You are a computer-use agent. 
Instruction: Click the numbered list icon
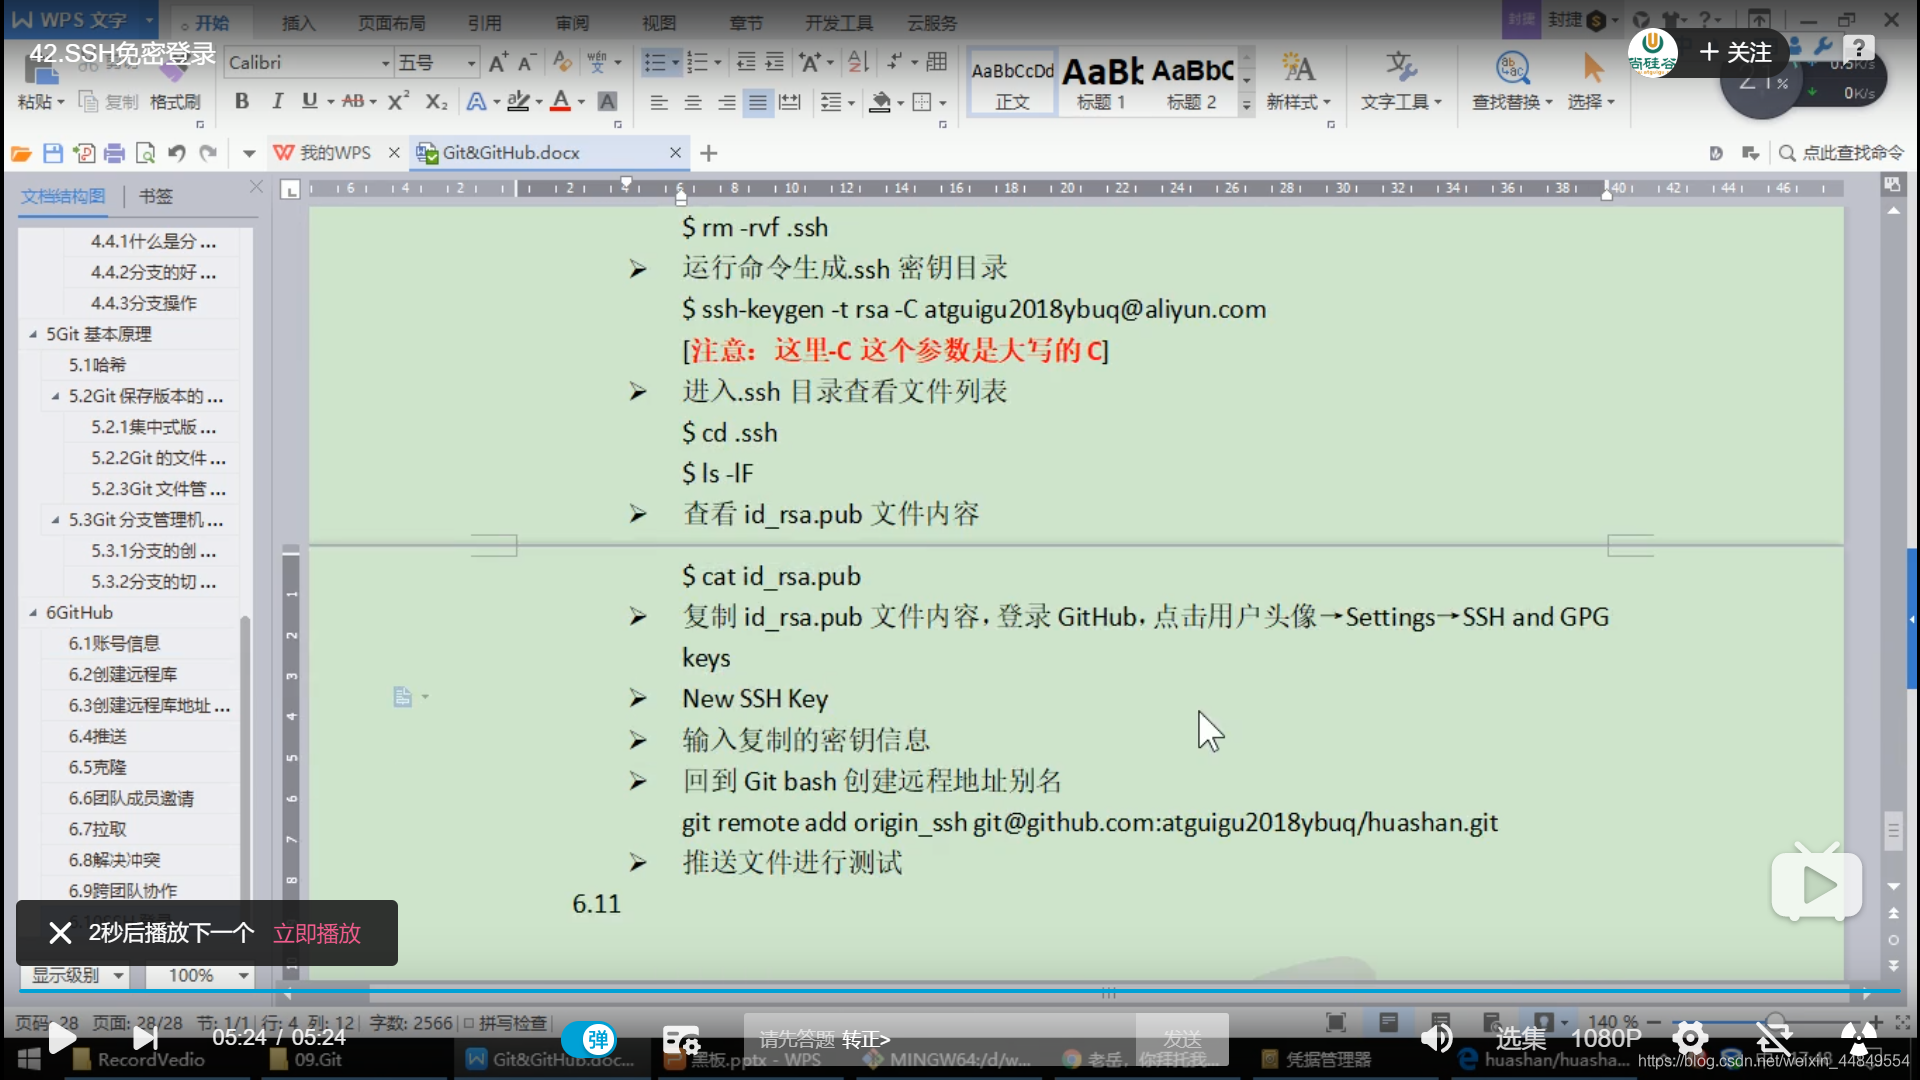697,63
